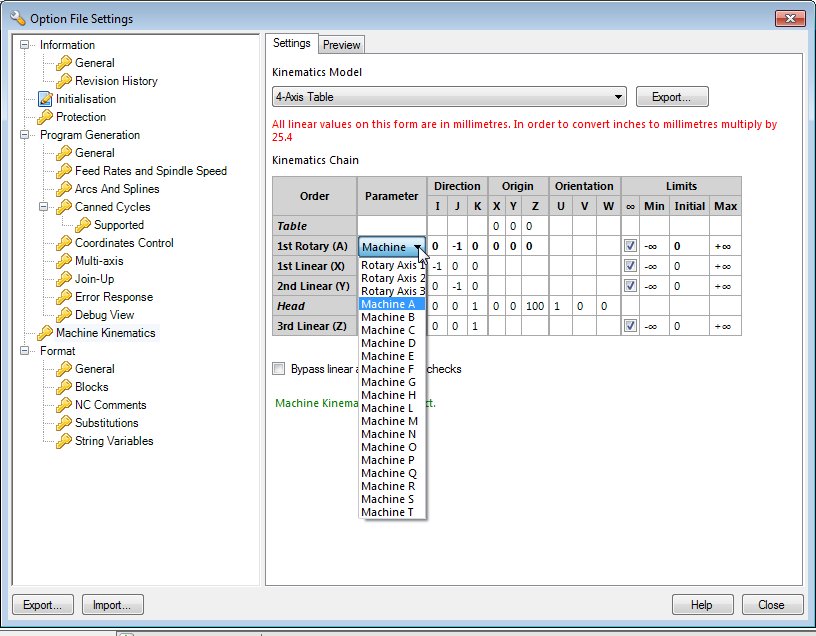Screen dimensions: 816x636
Task: Select Machine T in the dropdown list
Action: coord(392,512)
